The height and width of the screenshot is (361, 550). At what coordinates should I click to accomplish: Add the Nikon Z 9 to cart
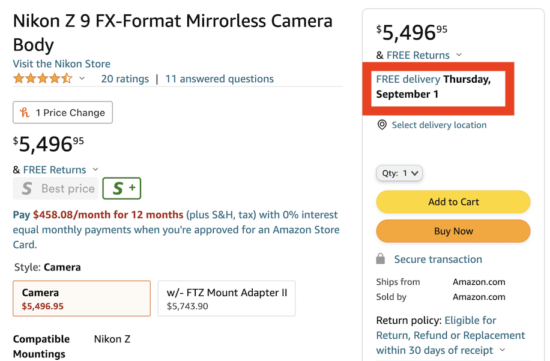(x=453, y=202)
